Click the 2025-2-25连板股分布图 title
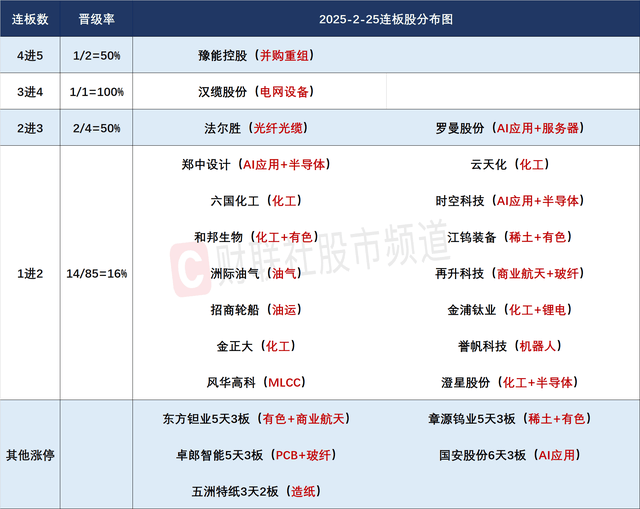 (385, 19)
